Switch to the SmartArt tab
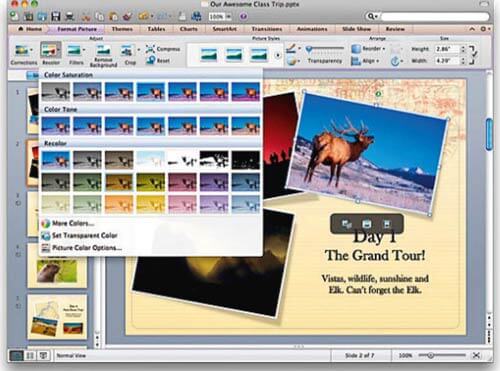 225,29
